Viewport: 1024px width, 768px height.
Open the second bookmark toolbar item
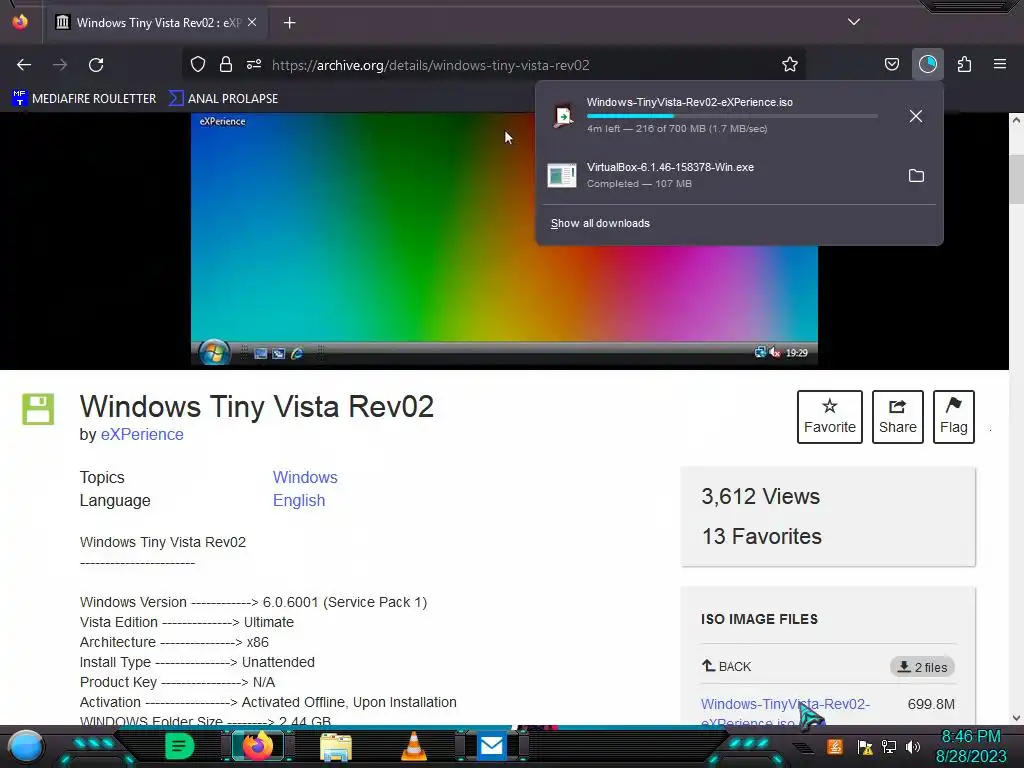click(223, 99)
